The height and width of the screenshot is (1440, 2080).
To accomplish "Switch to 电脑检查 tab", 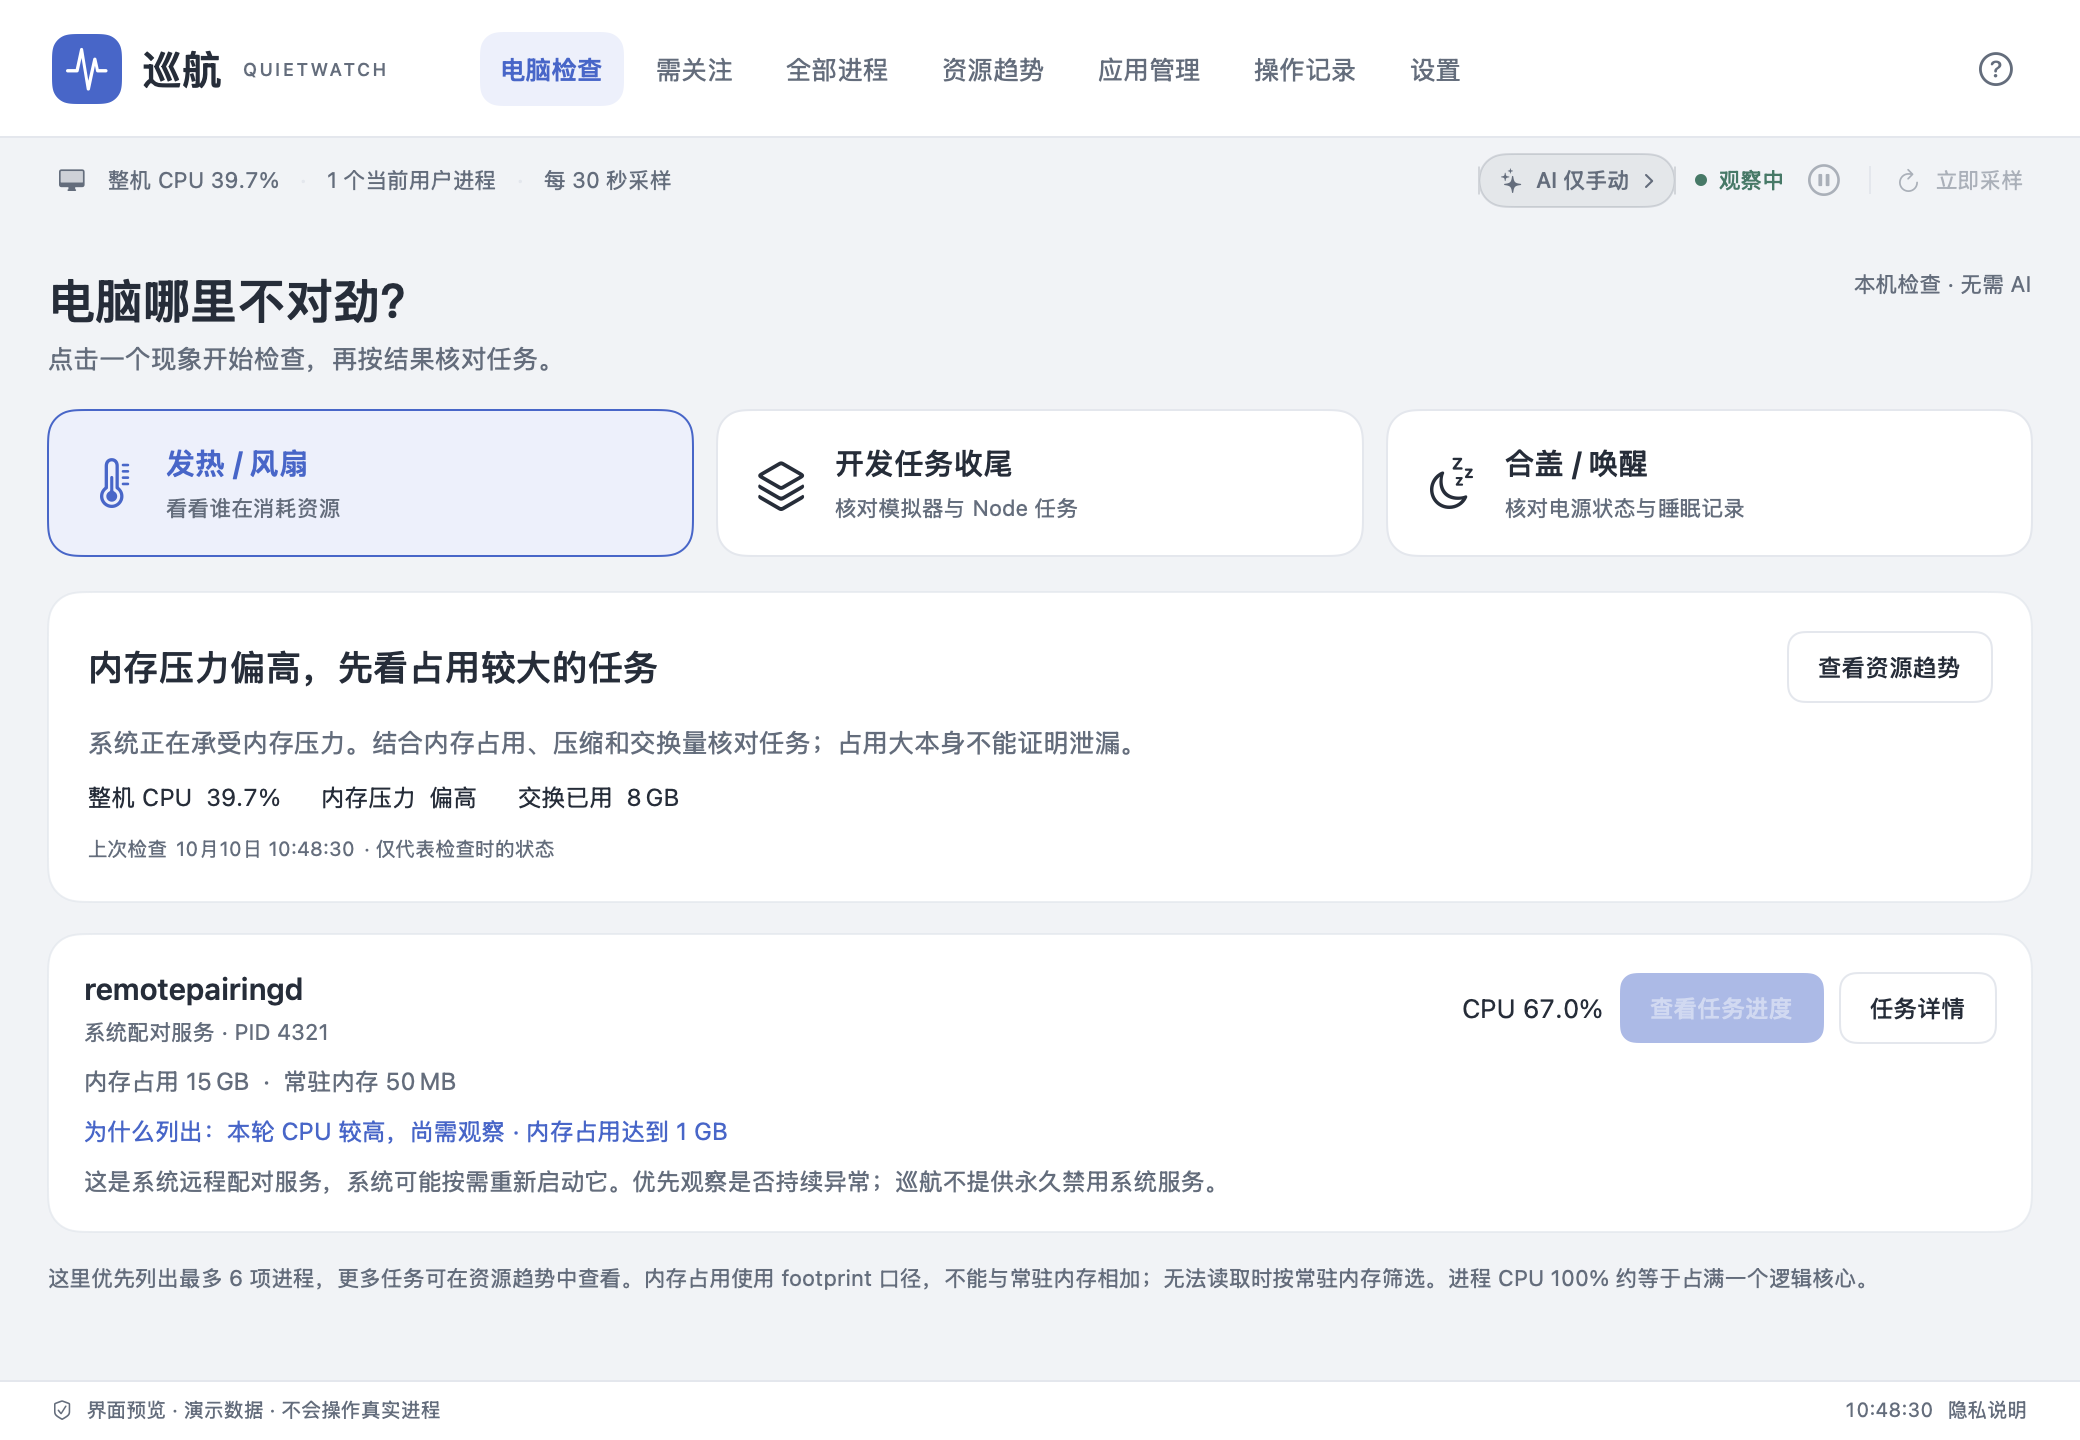I will tap(552, 69).
